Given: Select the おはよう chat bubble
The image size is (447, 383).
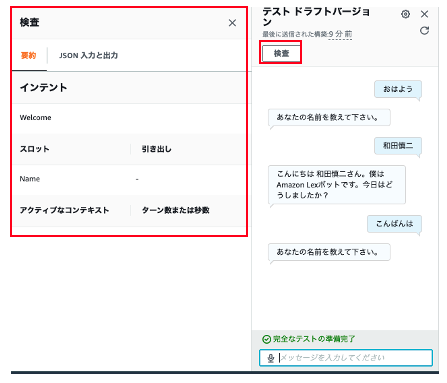Looking at the screenshot, I should pyautogui.click(x=398, y=89).
